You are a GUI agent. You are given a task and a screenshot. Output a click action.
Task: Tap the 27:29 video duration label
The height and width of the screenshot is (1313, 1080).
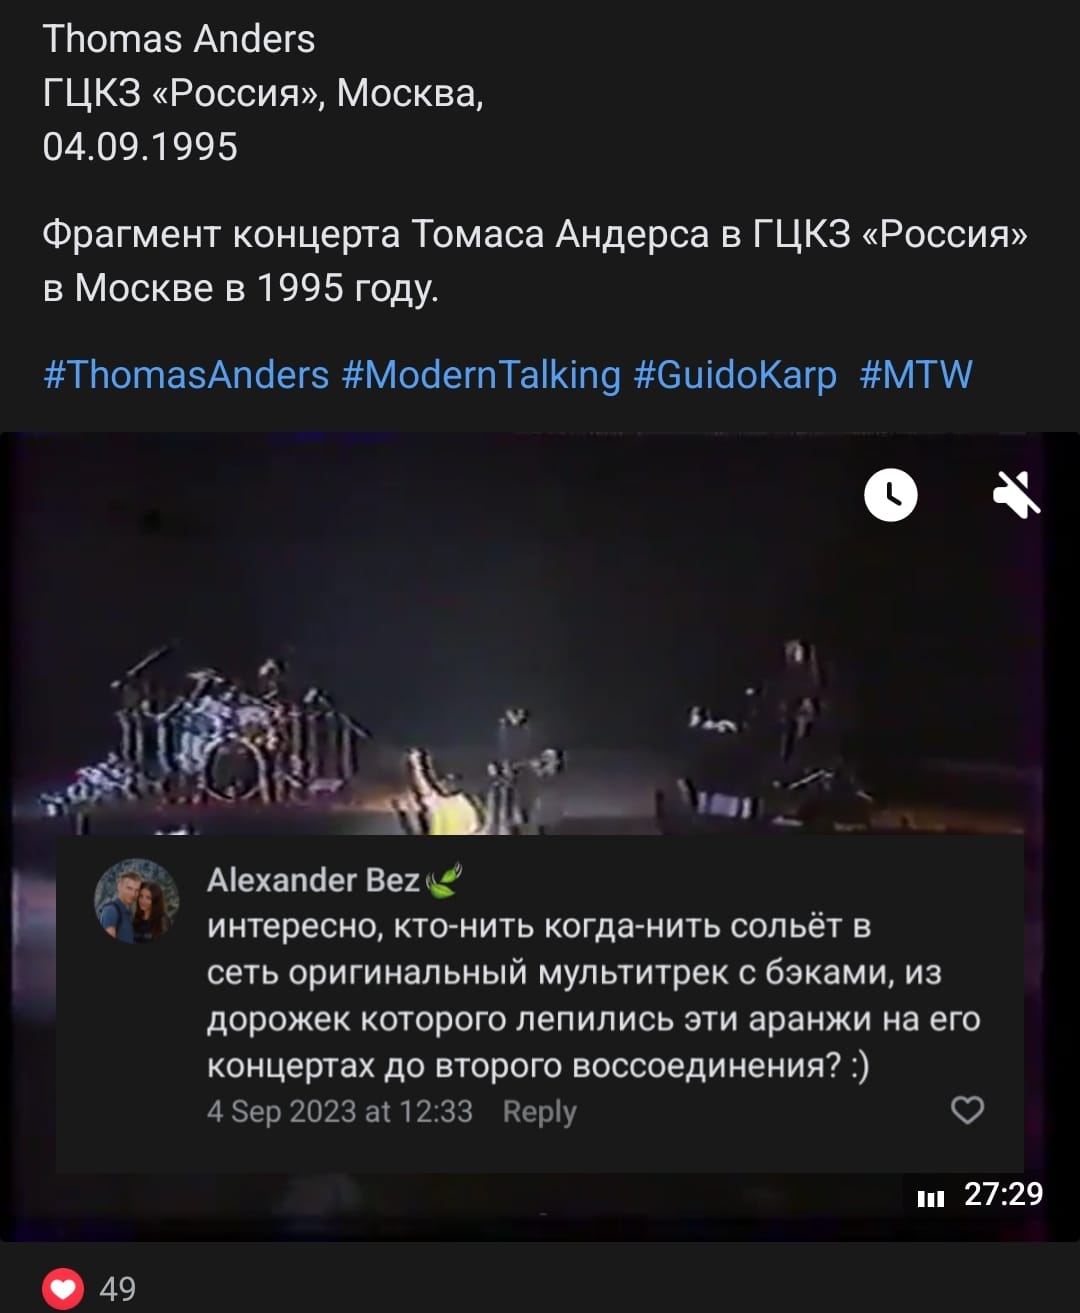pos(1003,1194)
